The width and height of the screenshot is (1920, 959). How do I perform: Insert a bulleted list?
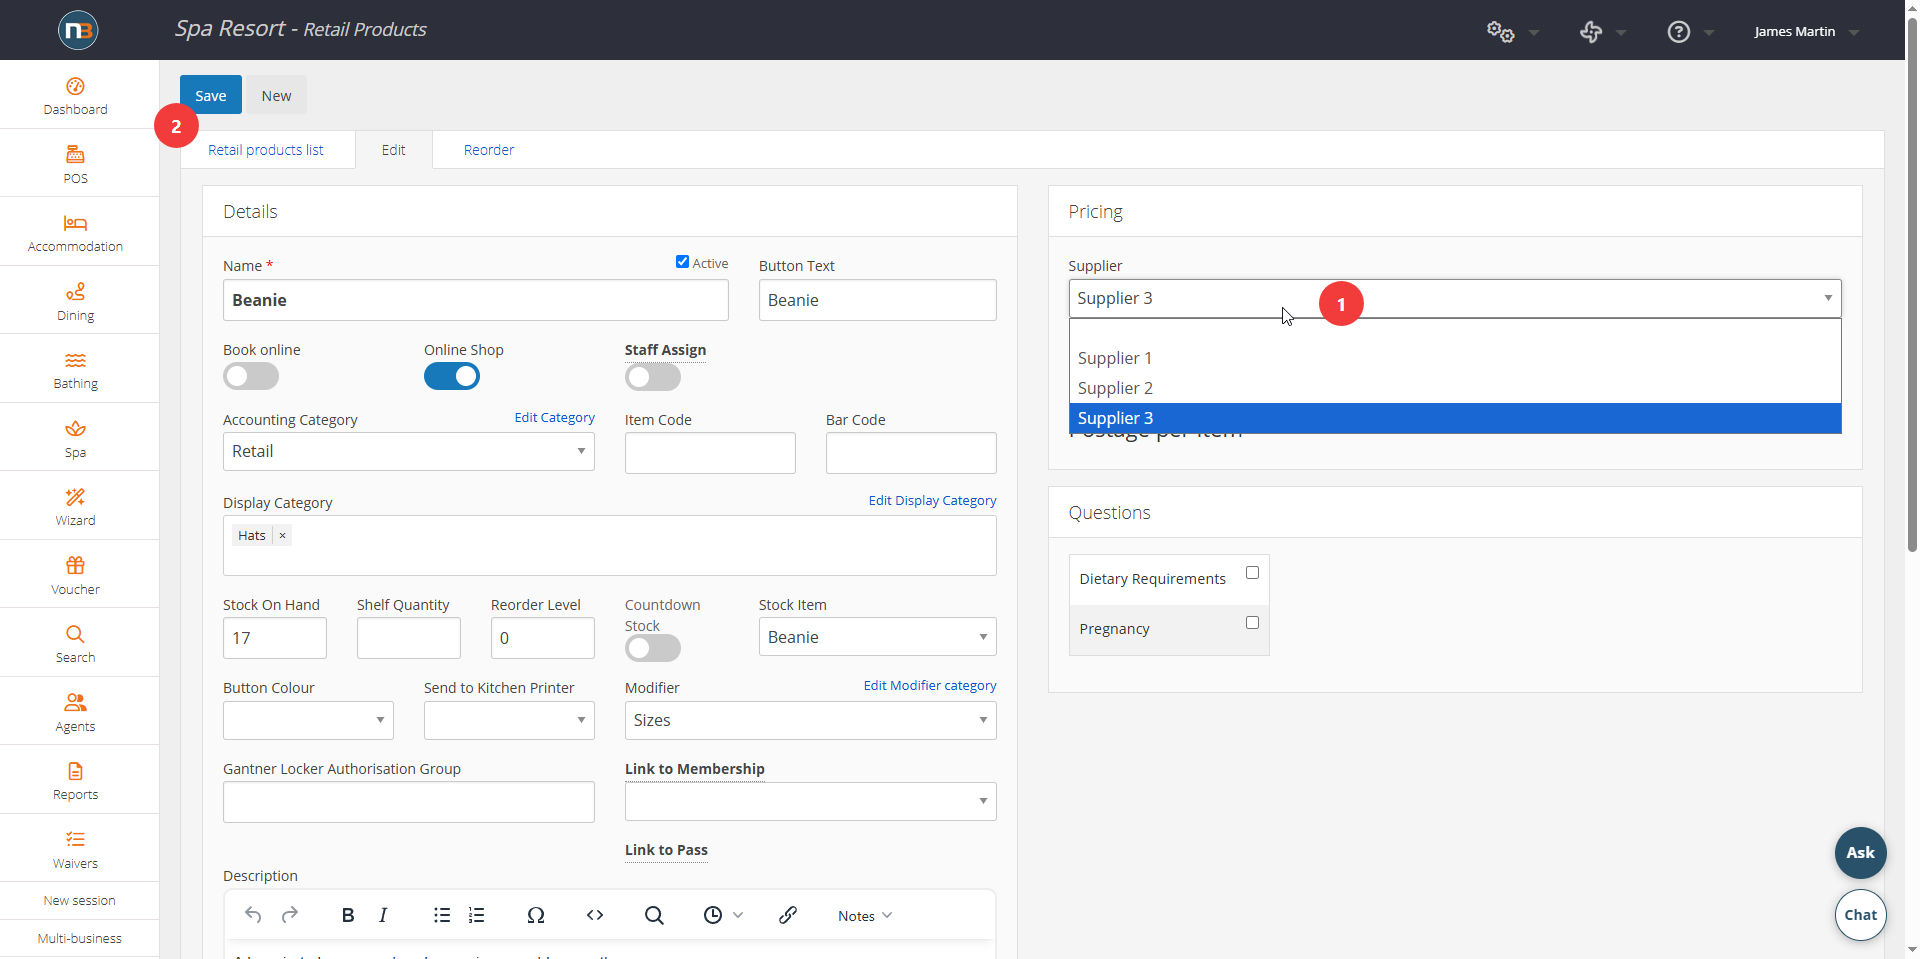coord(442,915)
